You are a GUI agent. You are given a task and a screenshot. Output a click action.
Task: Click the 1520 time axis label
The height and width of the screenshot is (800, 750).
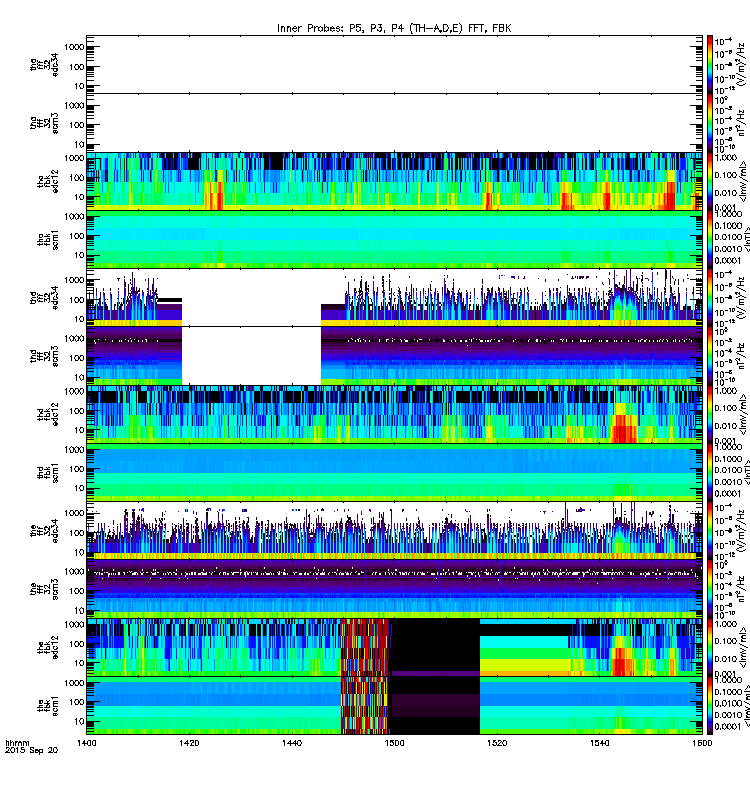pos(497,743)
